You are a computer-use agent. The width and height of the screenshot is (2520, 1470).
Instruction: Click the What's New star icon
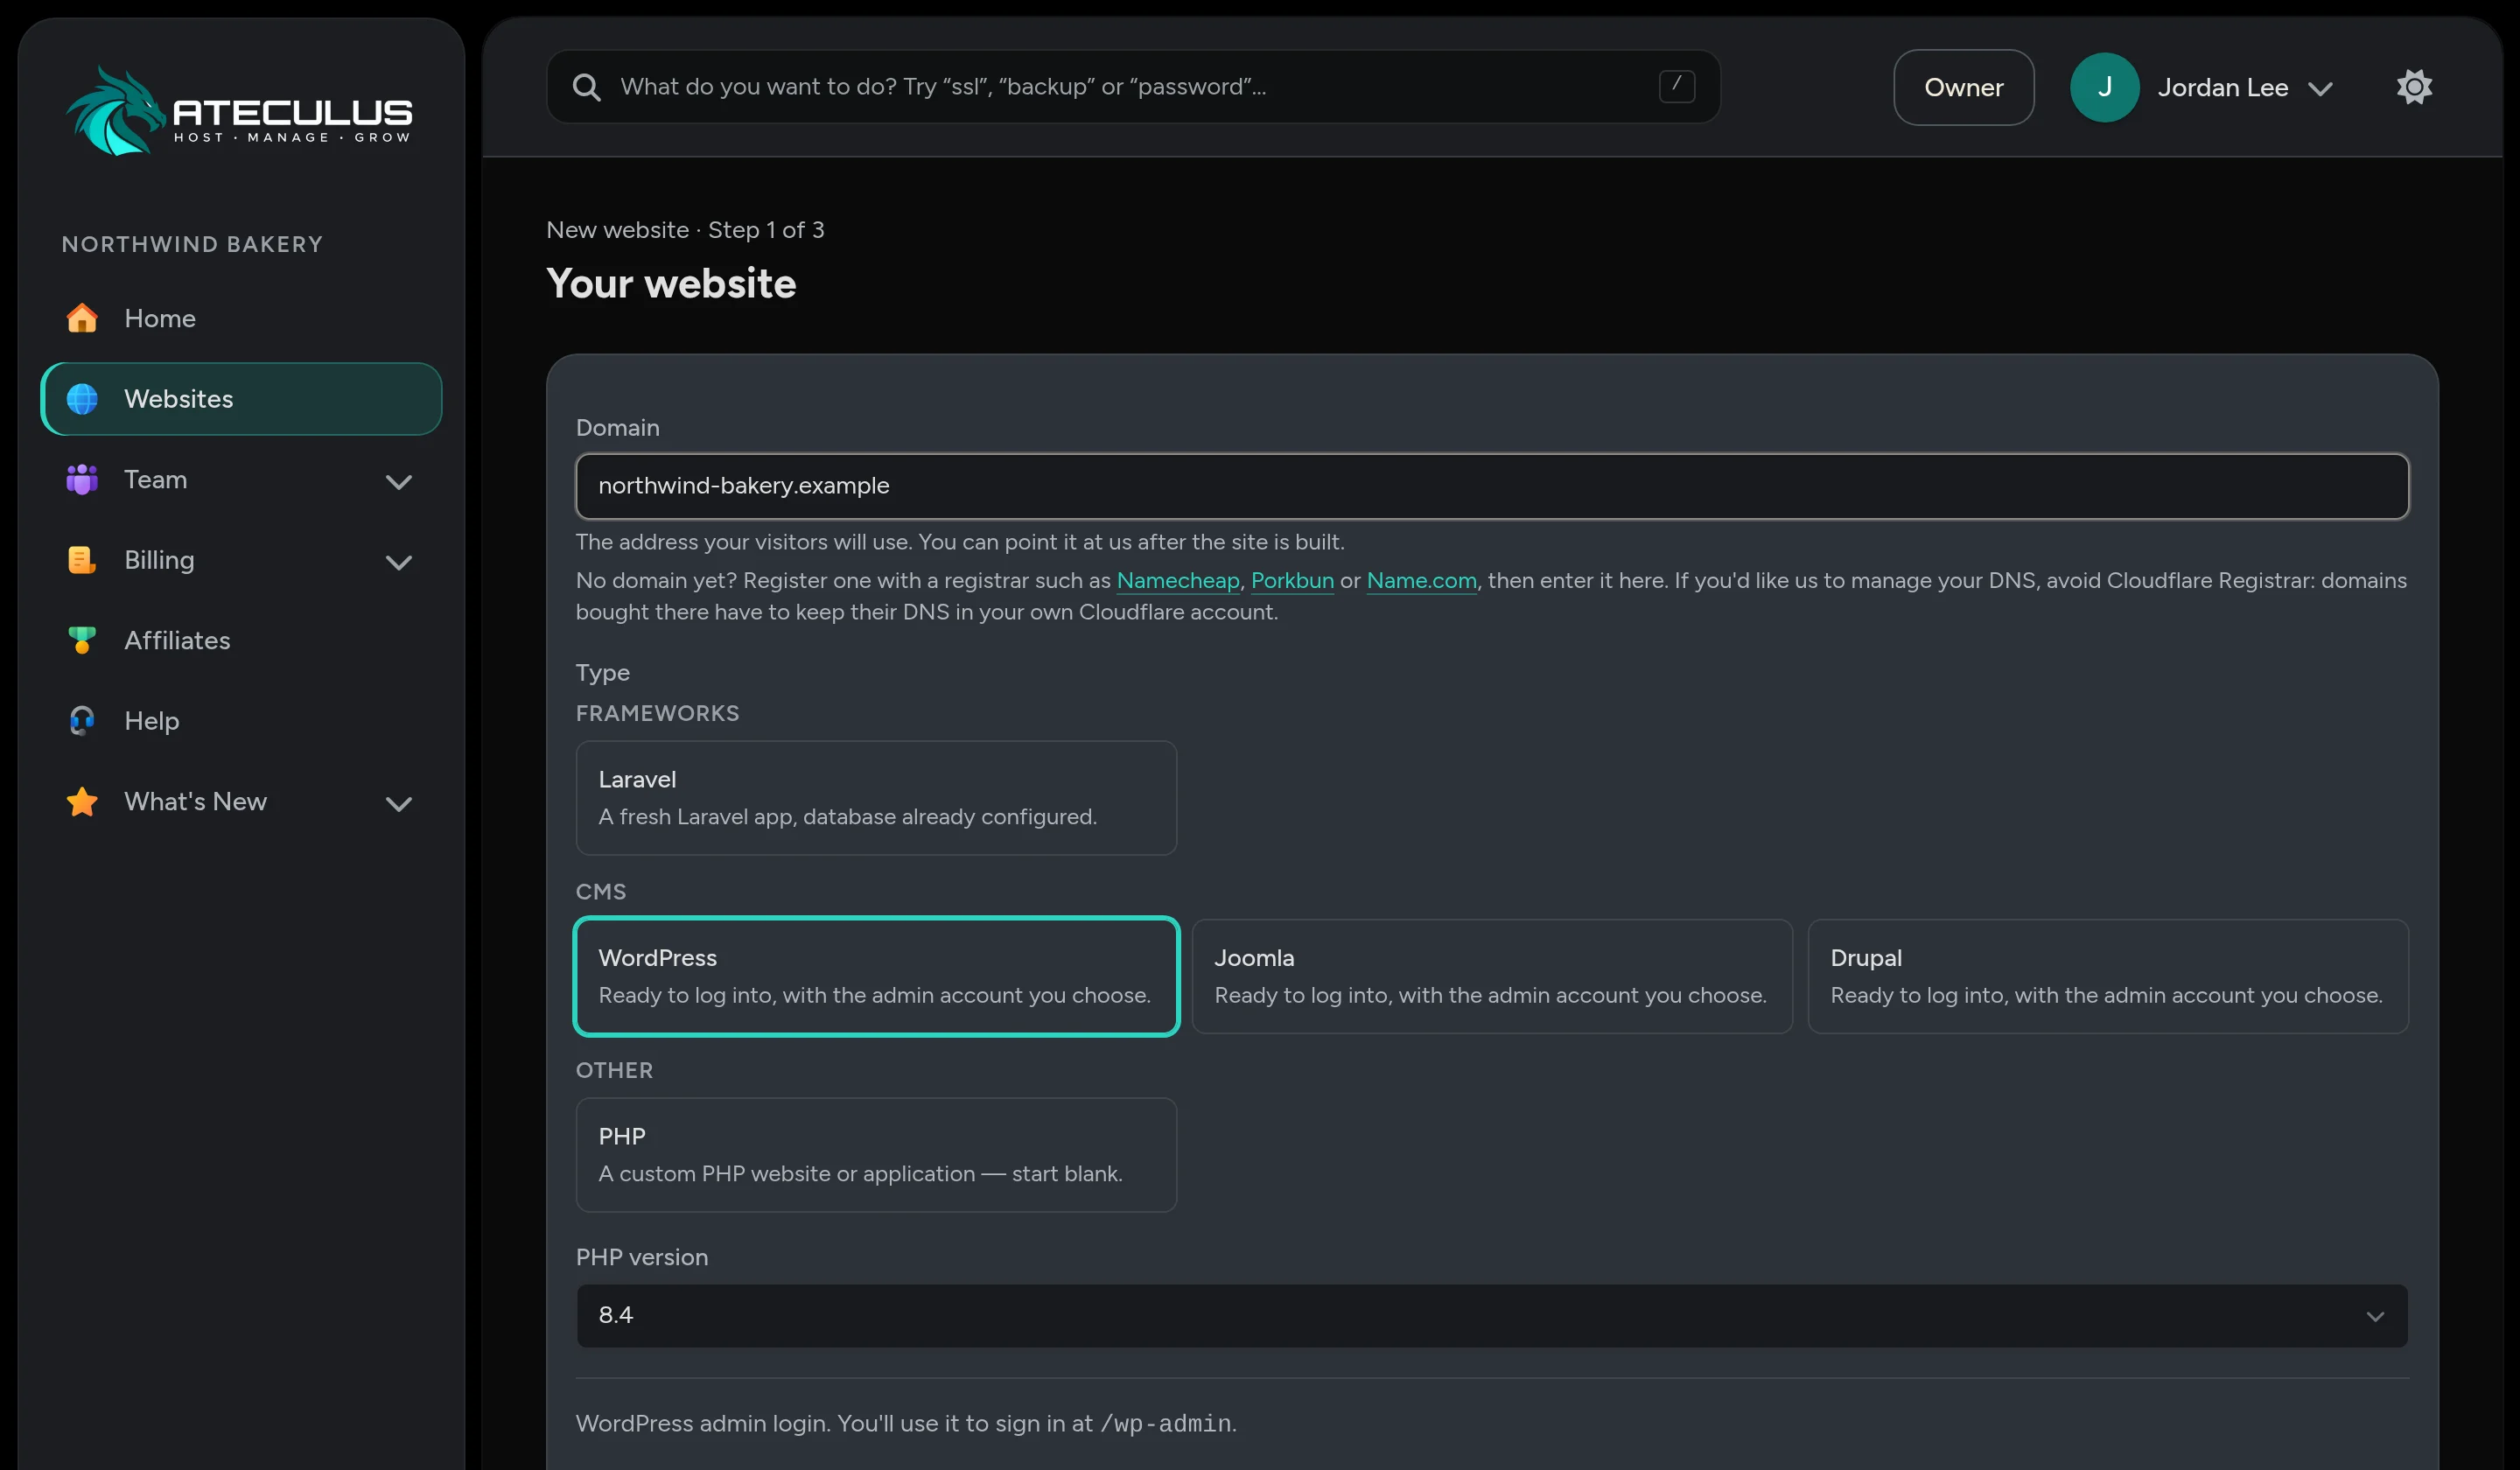pyautogui.click(x=82, y=802)
